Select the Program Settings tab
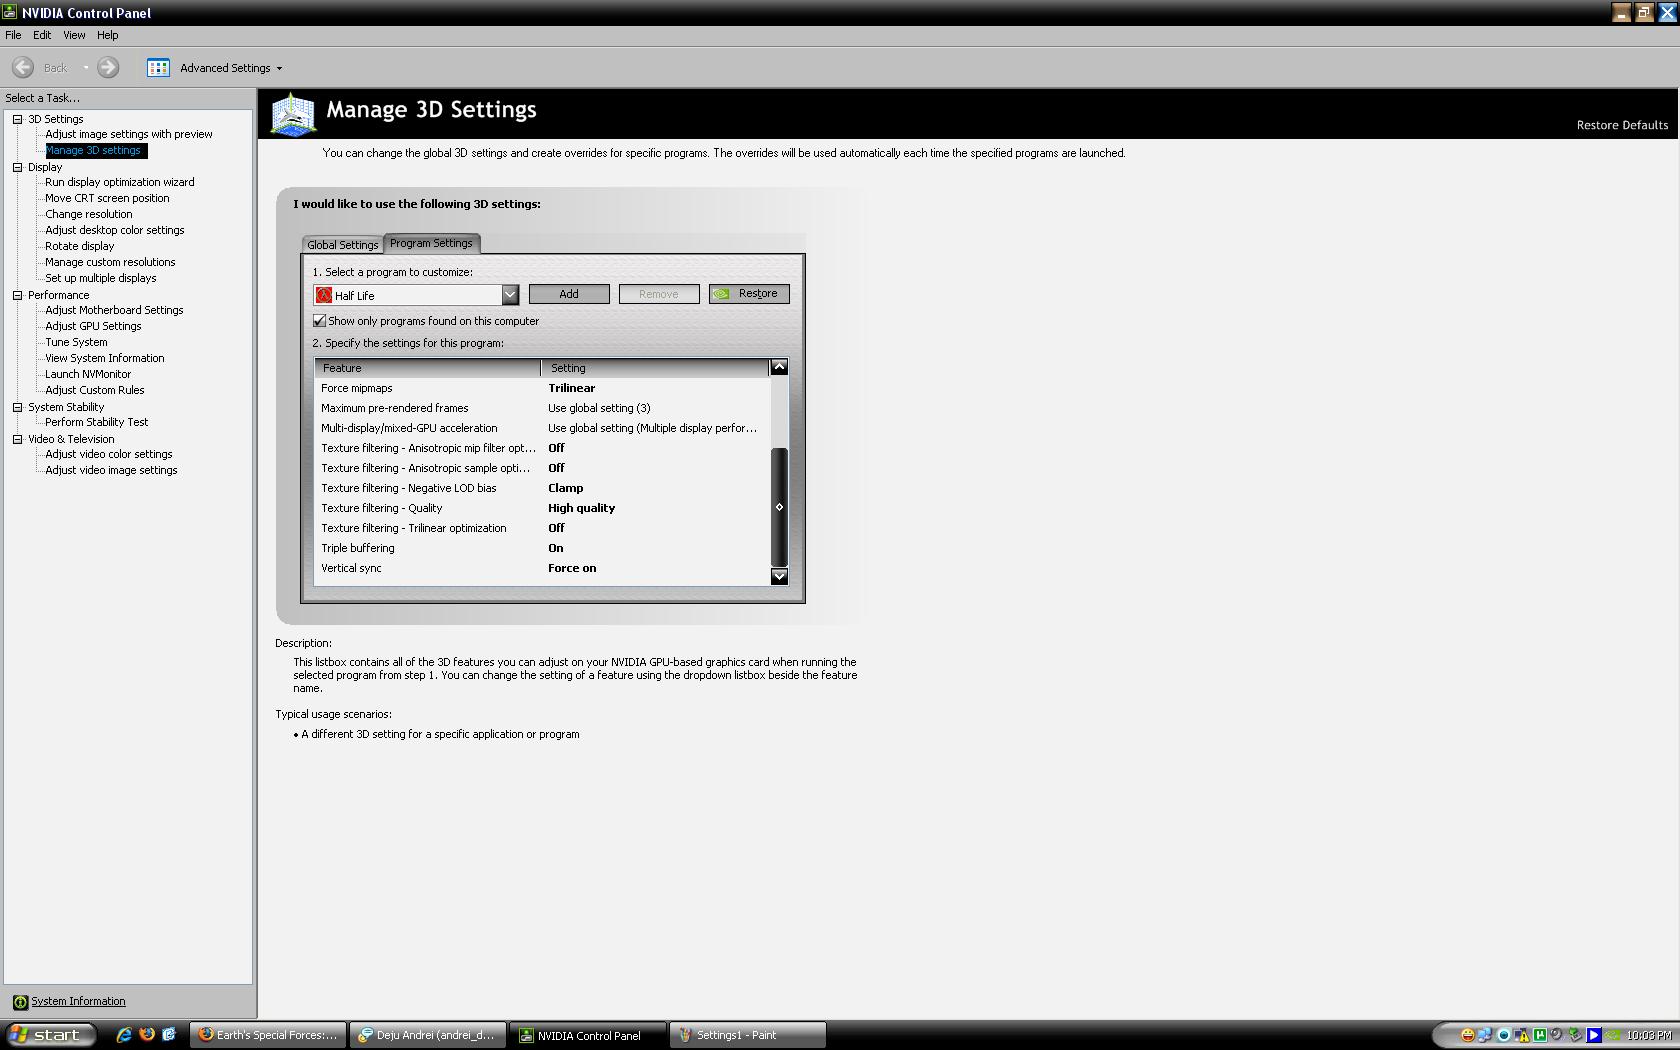Viewport: 1680px width, 1050px height. tap(431, 243)
